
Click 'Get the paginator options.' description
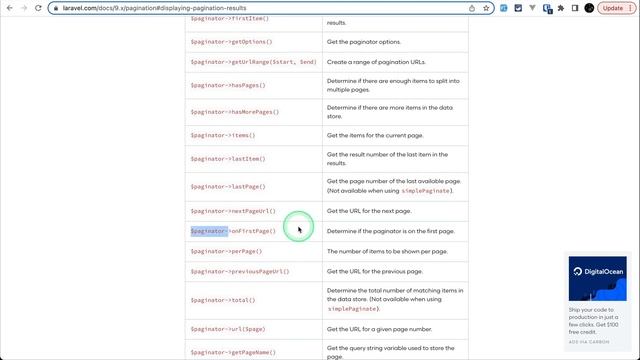[x=364, y=42]
